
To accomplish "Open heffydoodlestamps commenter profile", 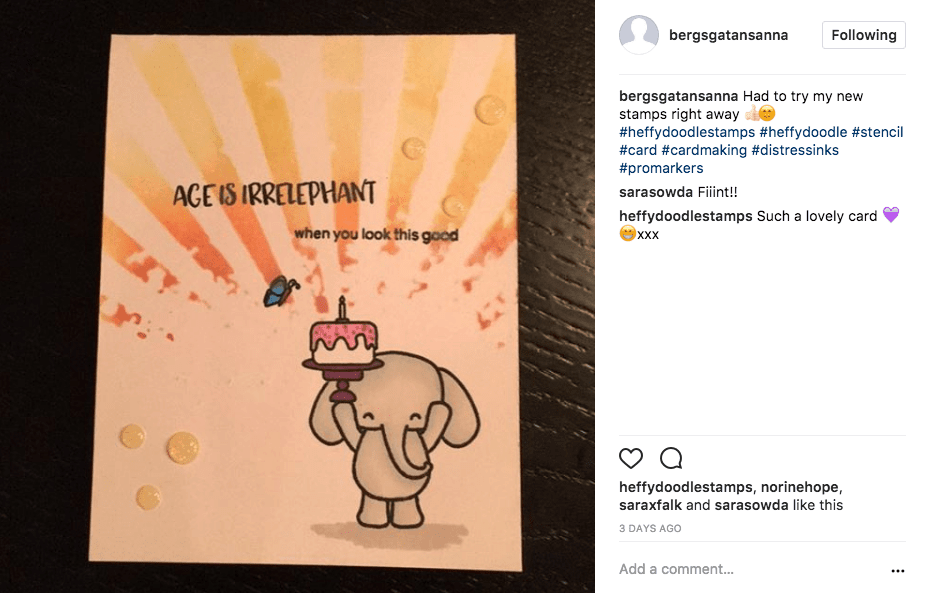I will click(686, 216).
